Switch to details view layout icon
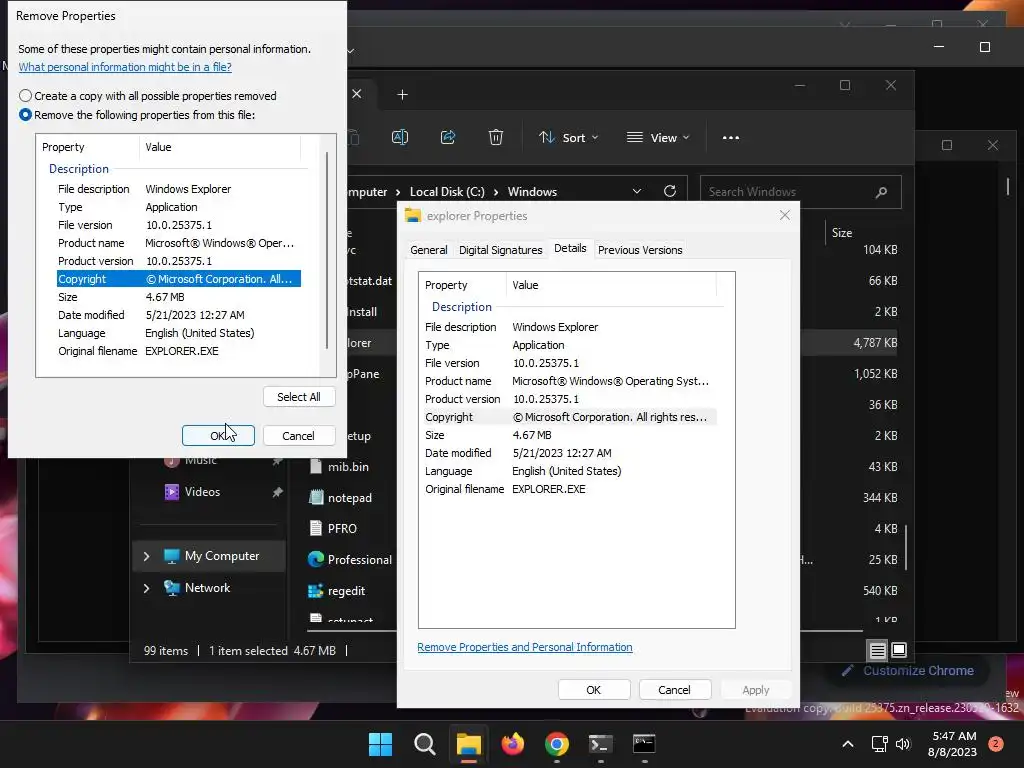The image size is (1024, 768). tap(877, 650)
